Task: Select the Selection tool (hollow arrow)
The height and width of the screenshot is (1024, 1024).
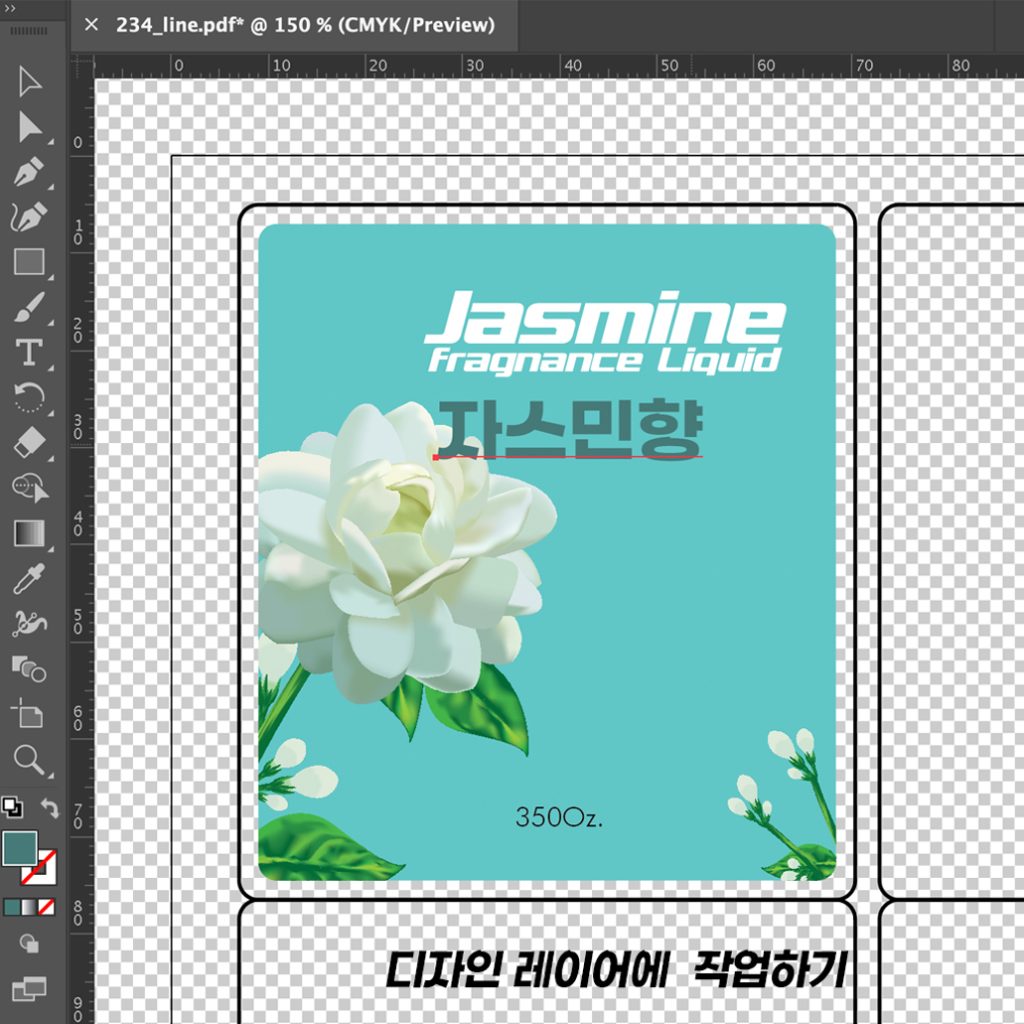Action: tap(29, 82)
